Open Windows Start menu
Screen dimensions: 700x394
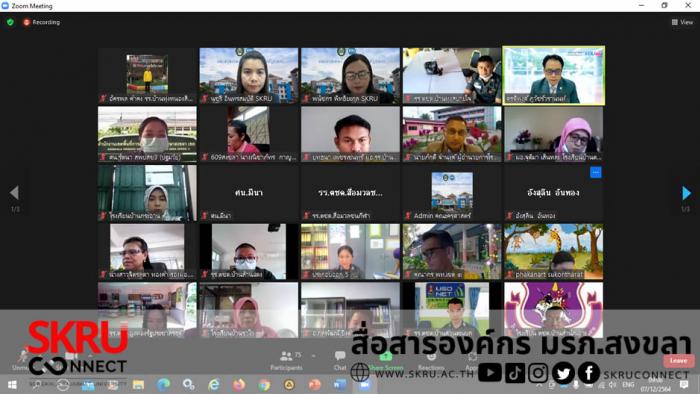point(12,385)
